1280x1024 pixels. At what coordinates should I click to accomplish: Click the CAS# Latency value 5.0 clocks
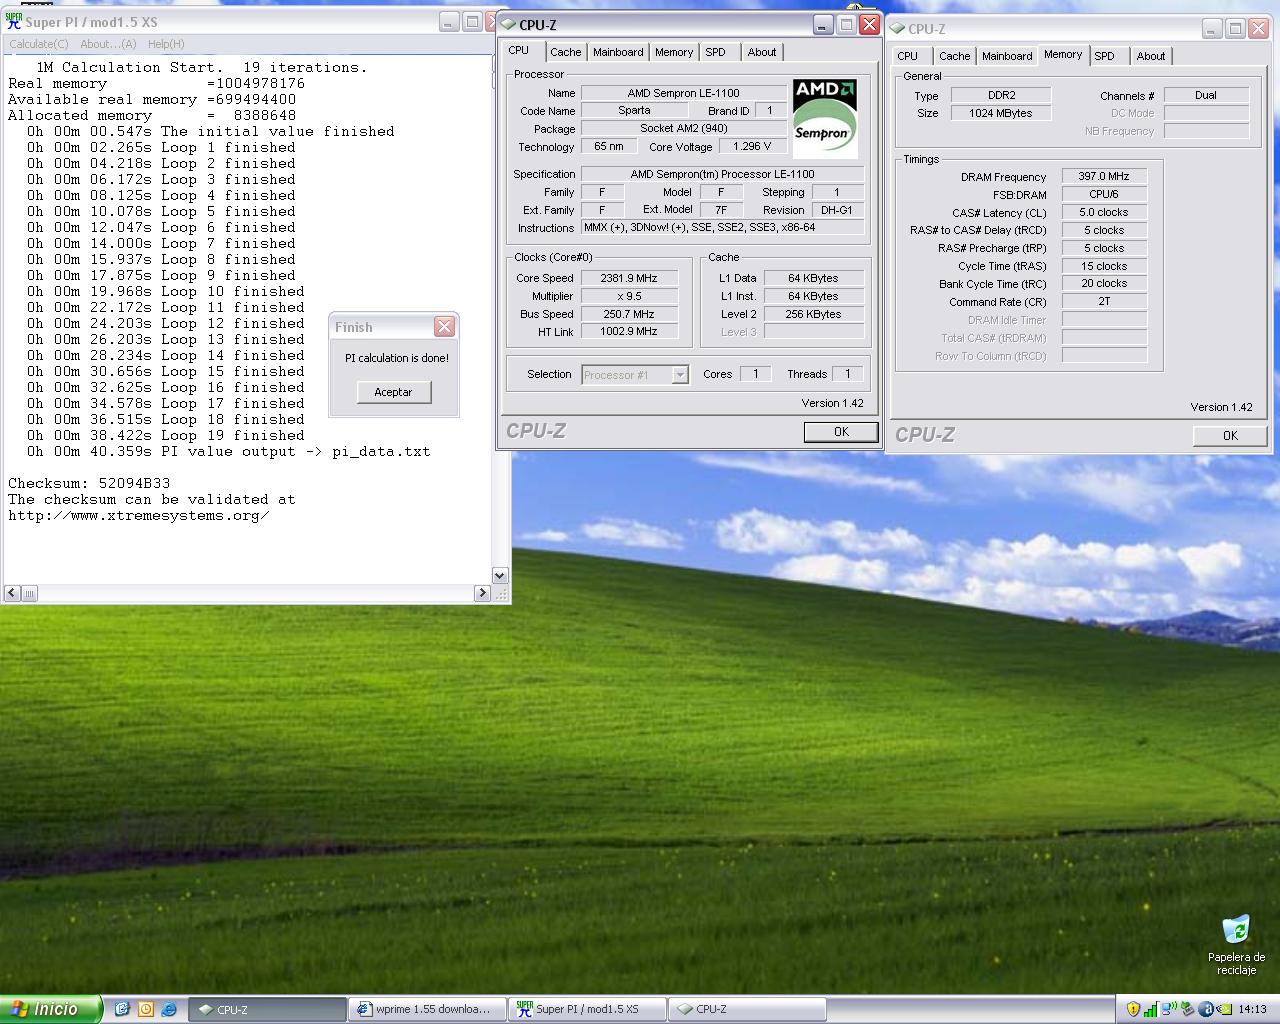pos(1104,212)
